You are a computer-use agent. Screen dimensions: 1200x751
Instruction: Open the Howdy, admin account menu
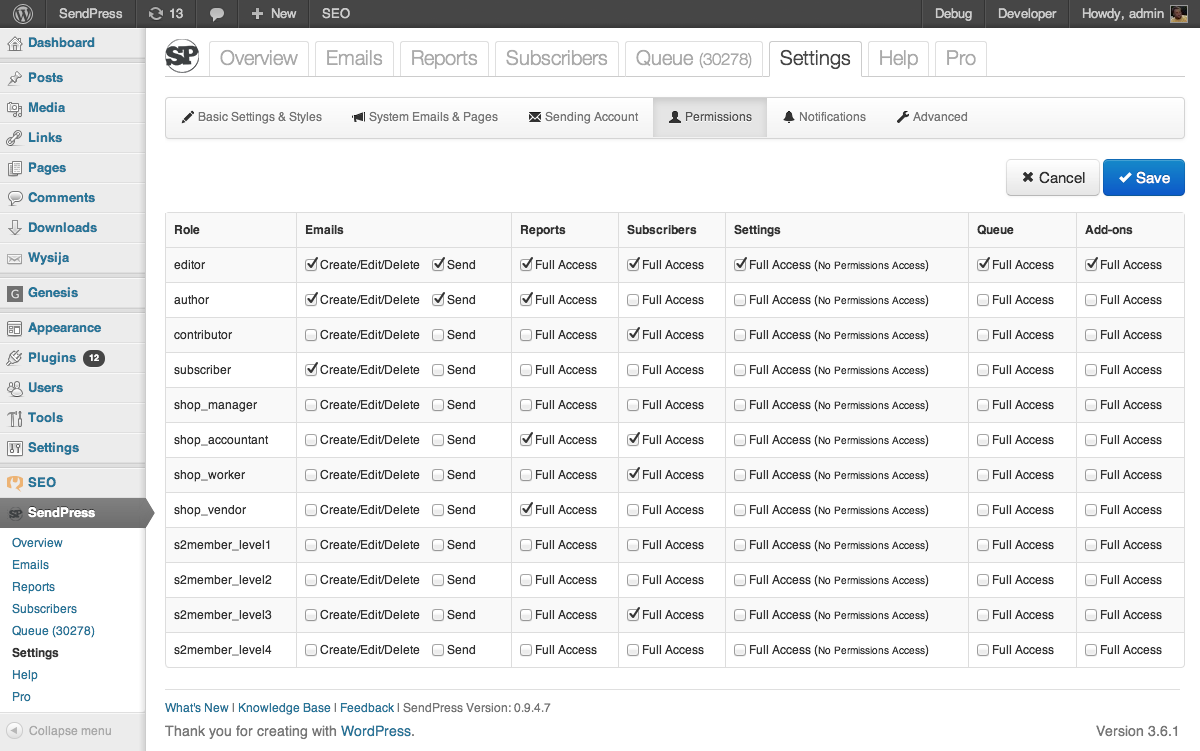[x=1134, y=14]
